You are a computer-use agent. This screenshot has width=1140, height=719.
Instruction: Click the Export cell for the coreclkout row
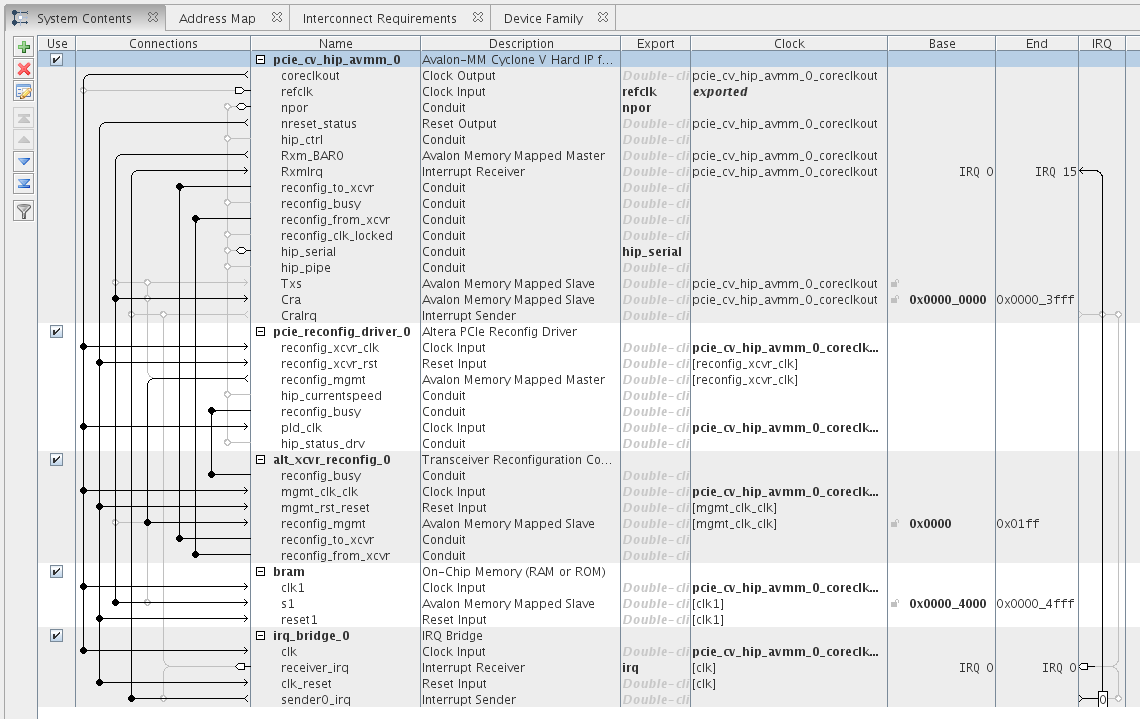click(654, 76)
